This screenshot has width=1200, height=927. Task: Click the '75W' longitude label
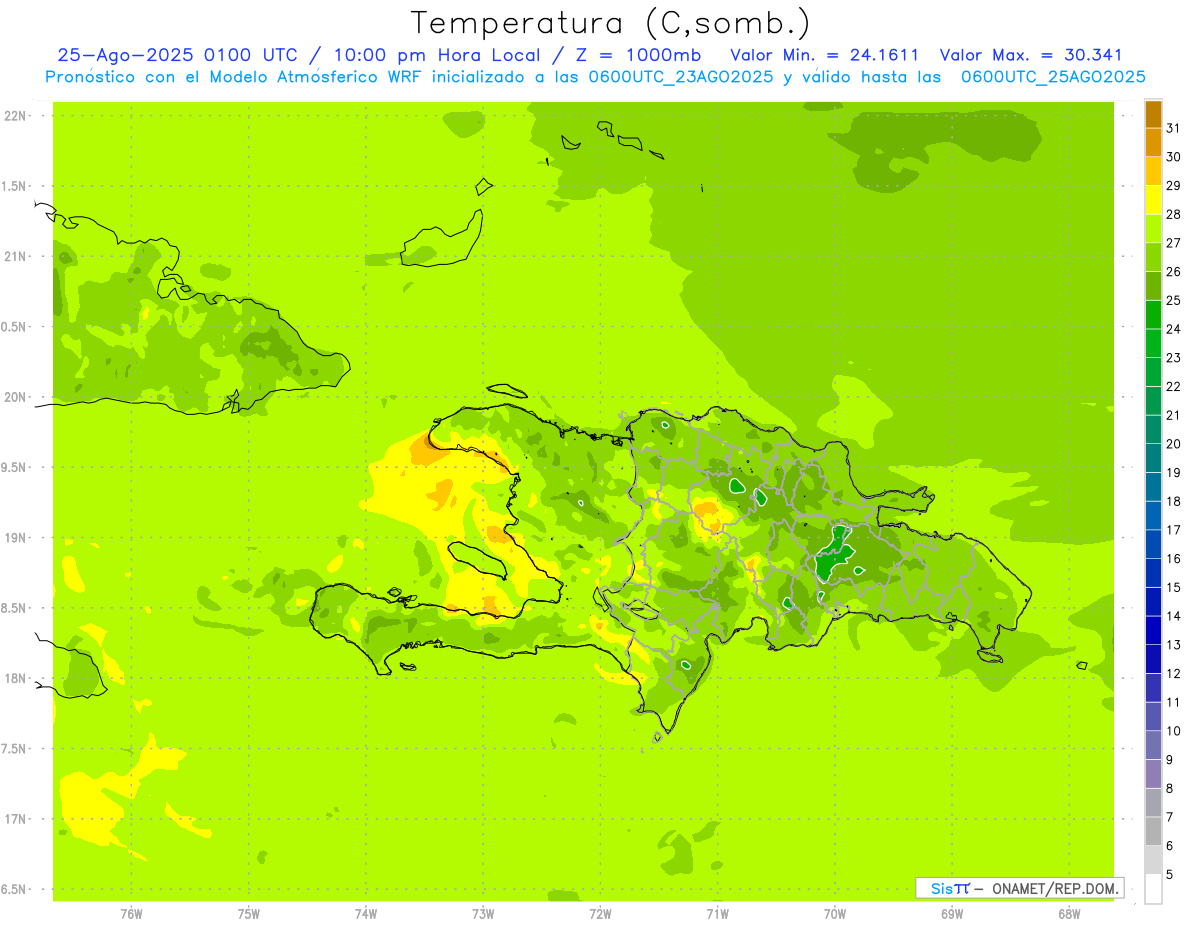[249, 914]
